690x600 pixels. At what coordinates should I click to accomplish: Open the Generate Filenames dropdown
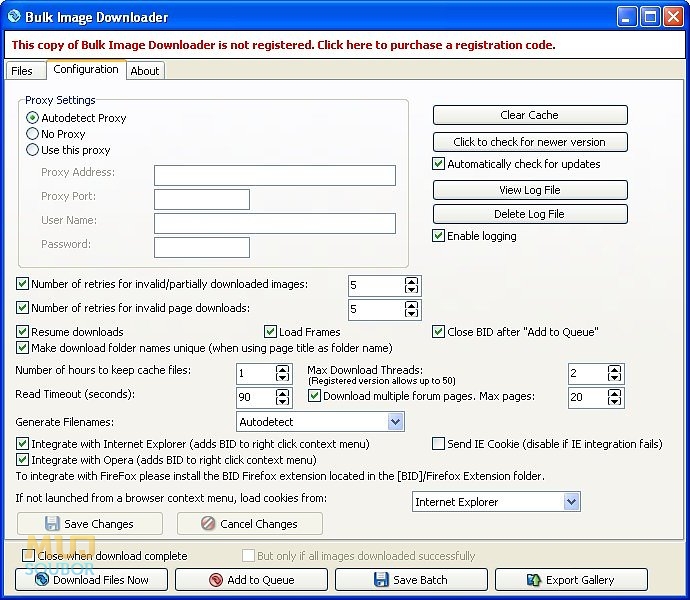coord(395,422)
